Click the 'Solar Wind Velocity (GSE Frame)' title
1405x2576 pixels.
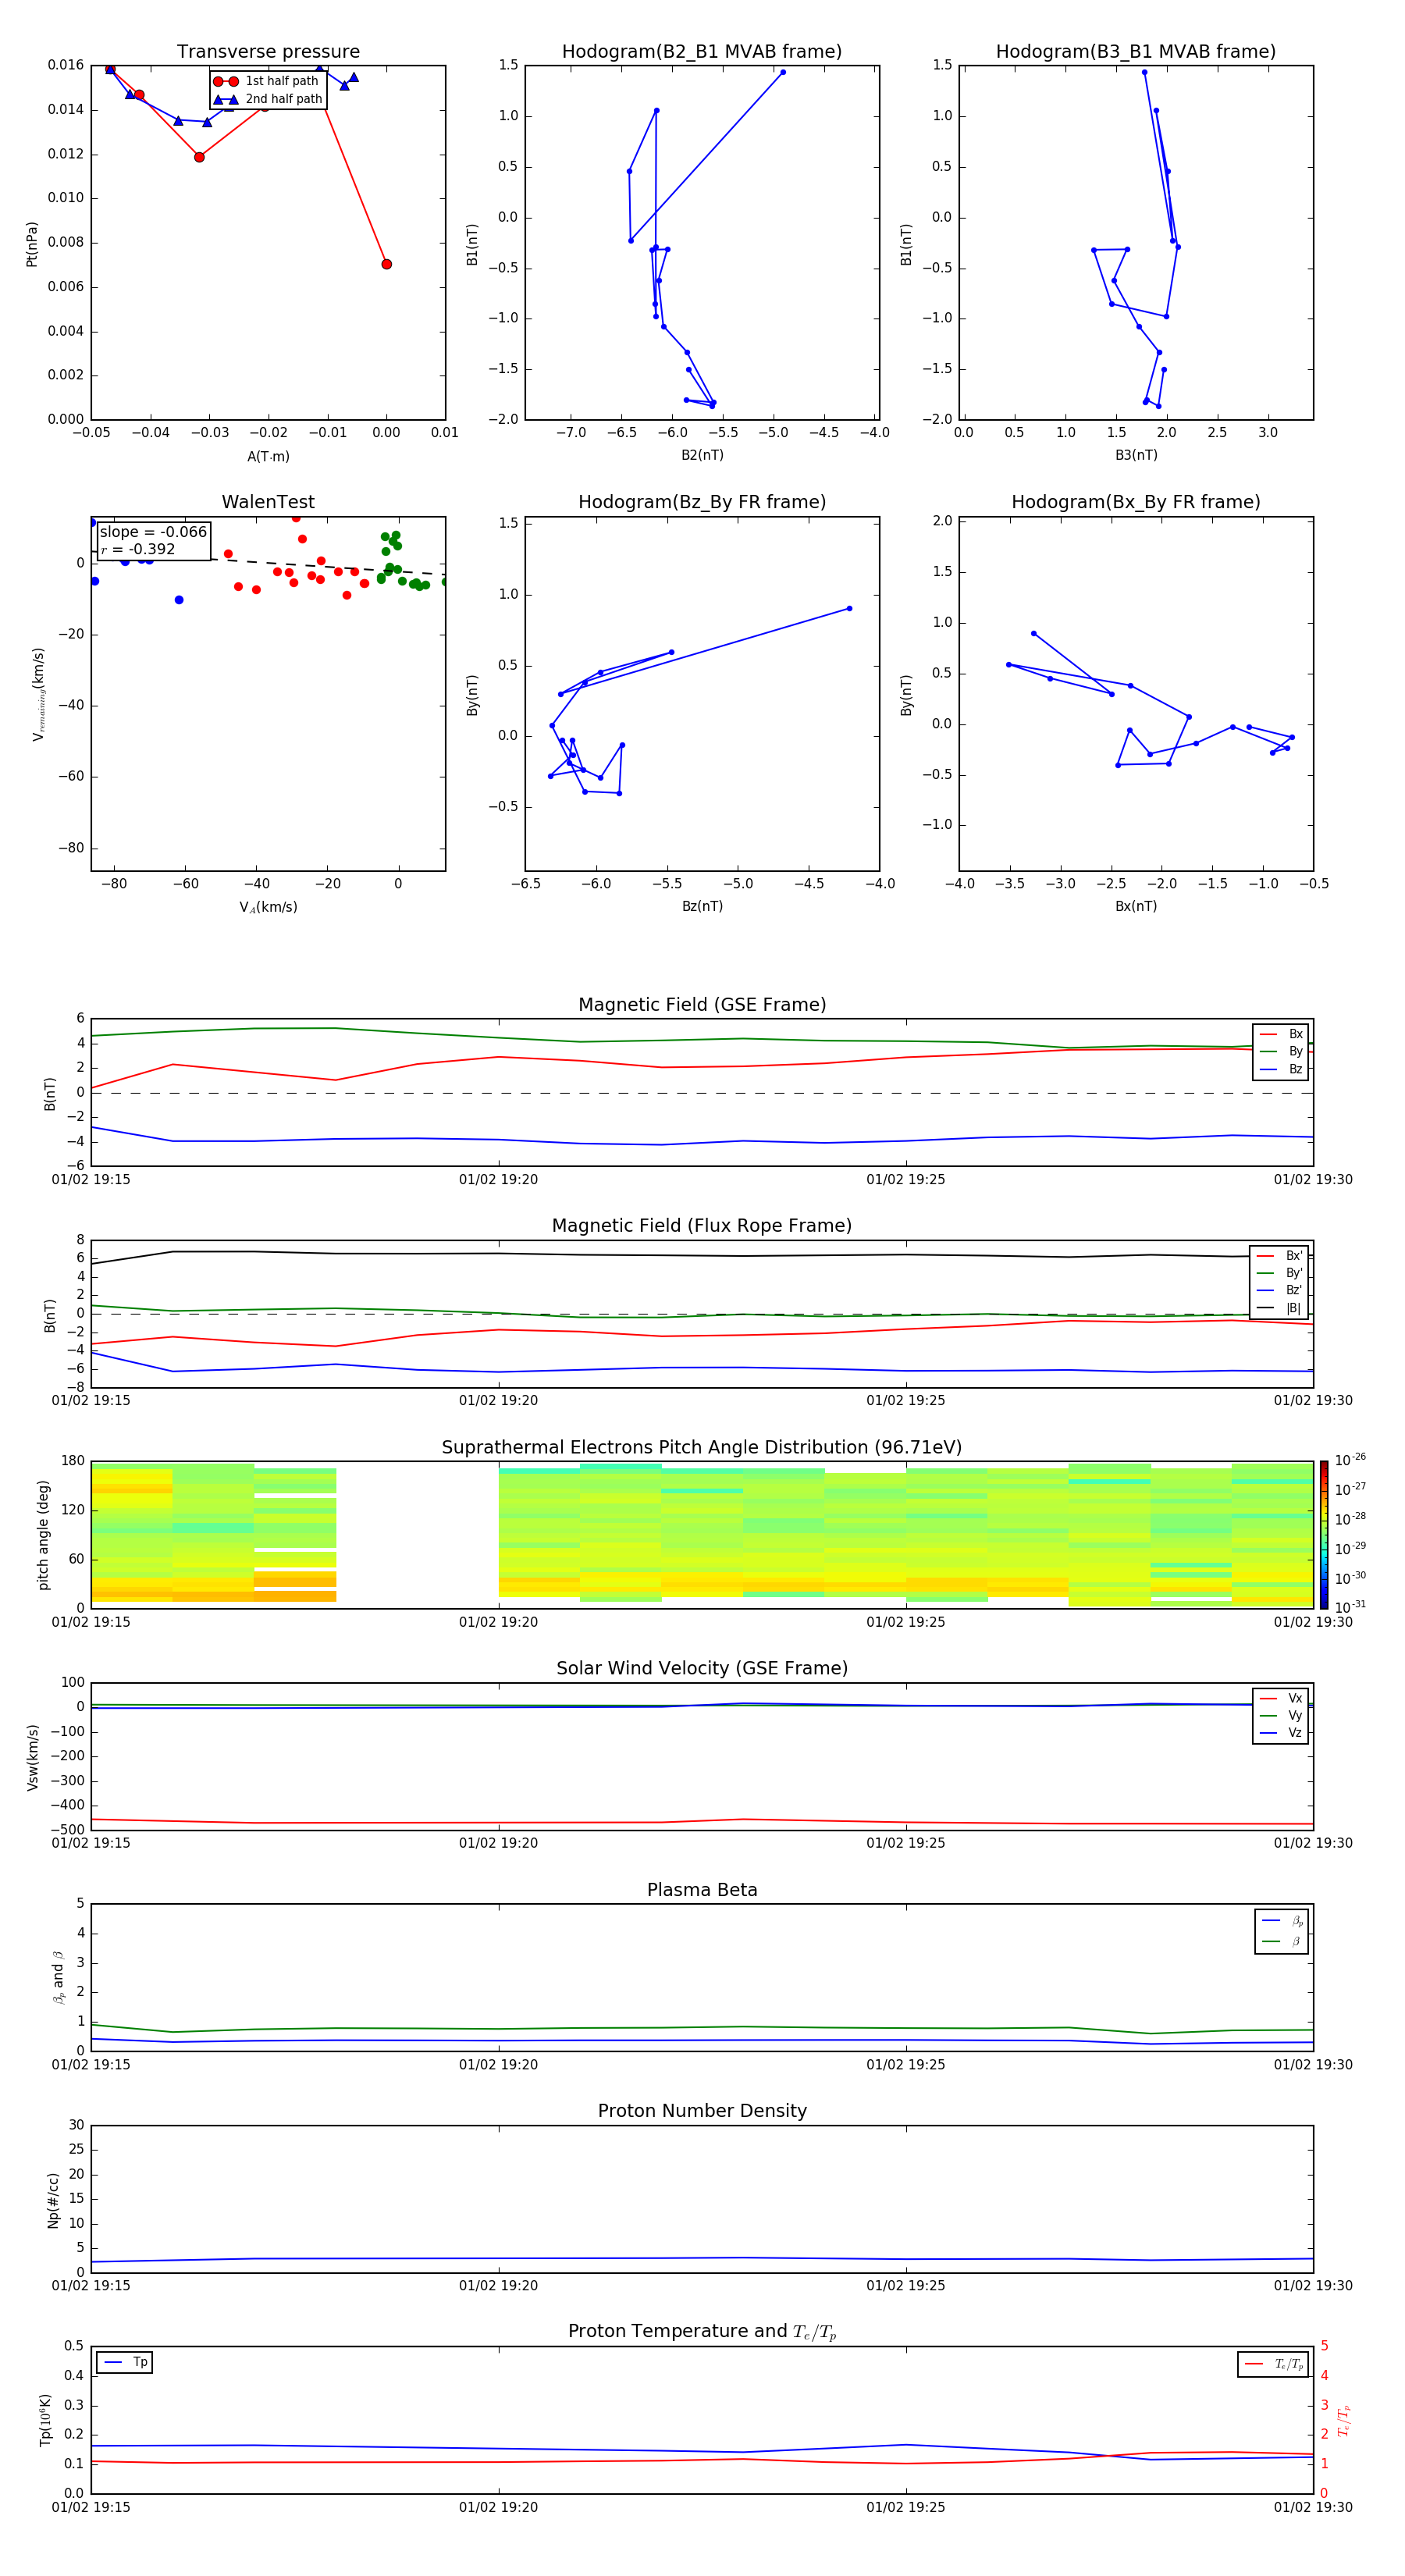tap(702, 1669)
